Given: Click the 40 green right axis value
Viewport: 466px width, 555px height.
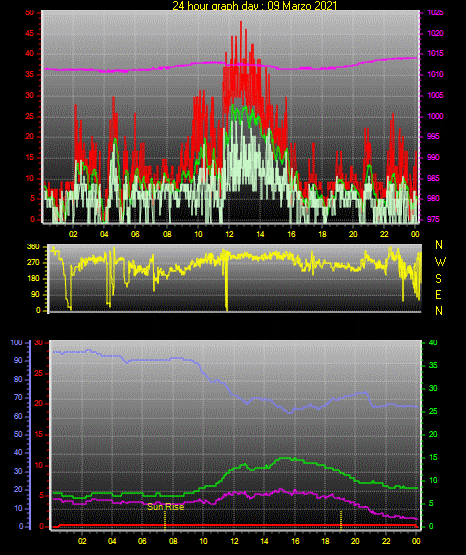Looking at the screenshot, I should (433, 342).
